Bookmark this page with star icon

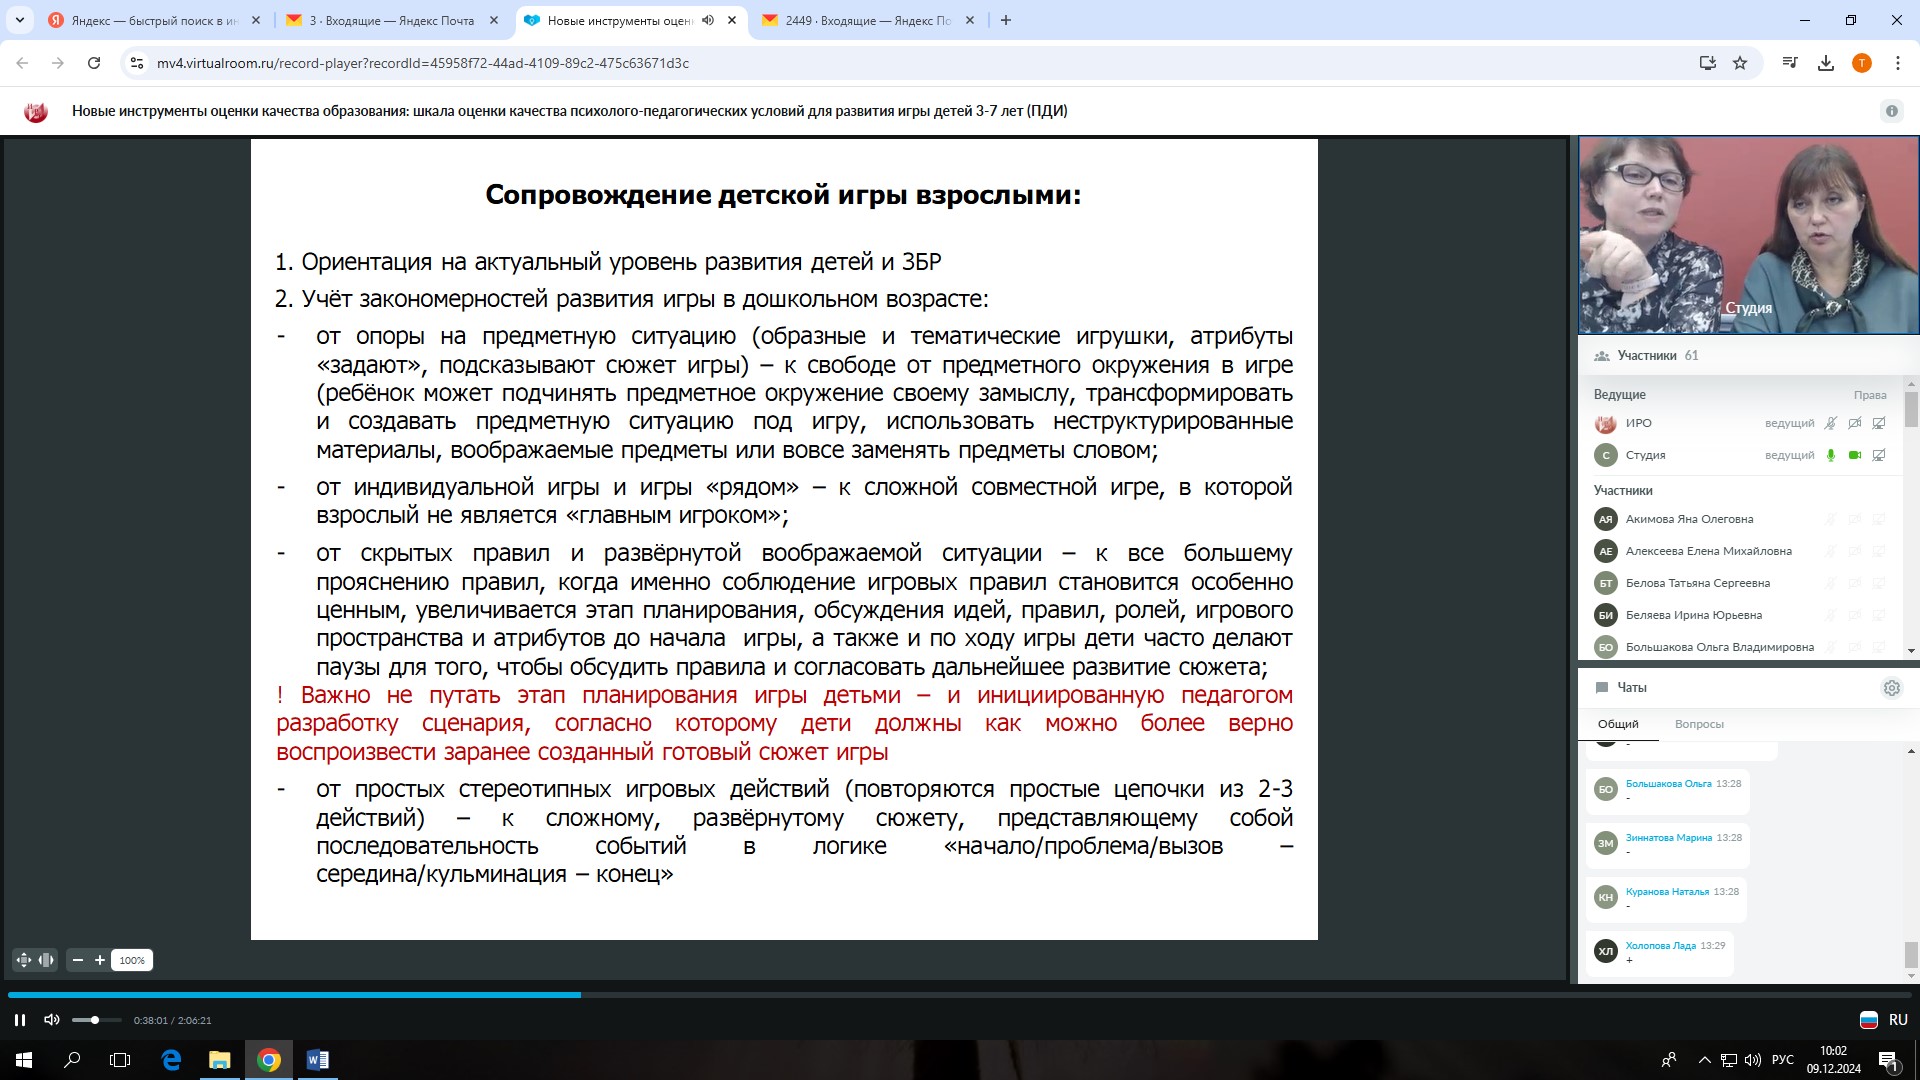(x=1740, y=63)
